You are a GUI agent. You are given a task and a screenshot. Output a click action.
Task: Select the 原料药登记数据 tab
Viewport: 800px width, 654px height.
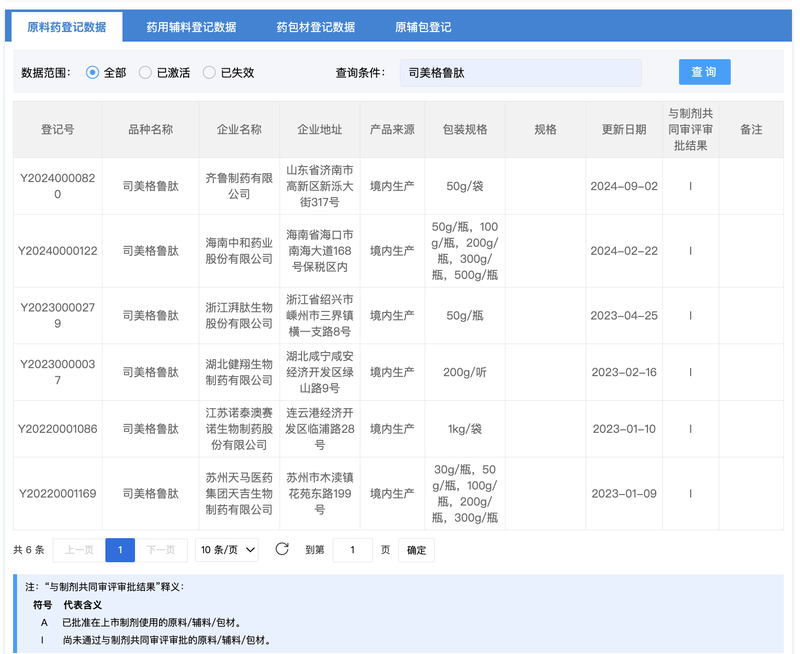click(67, 27)
